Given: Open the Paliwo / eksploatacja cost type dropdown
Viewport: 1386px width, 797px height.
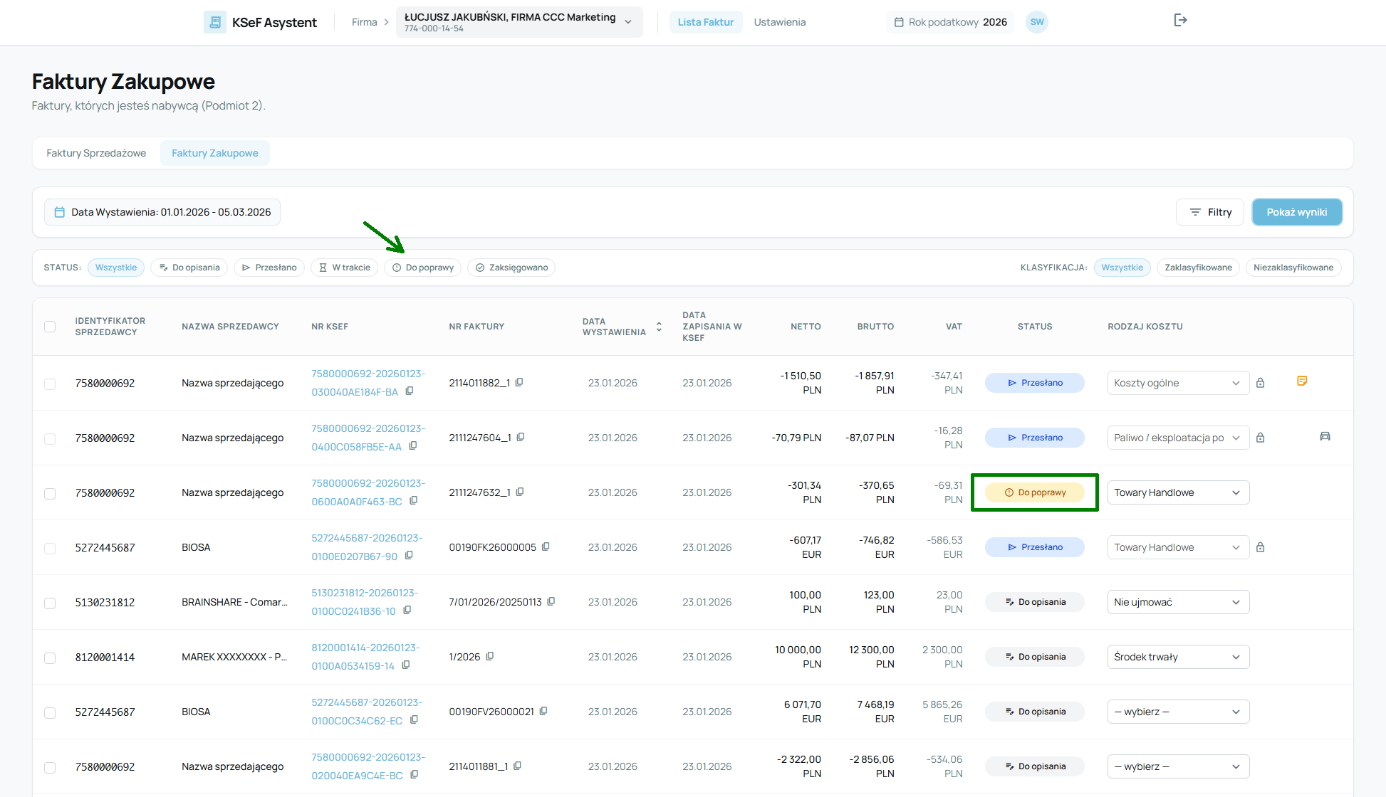Looking at the screenshot, I should pos(1178,437).
